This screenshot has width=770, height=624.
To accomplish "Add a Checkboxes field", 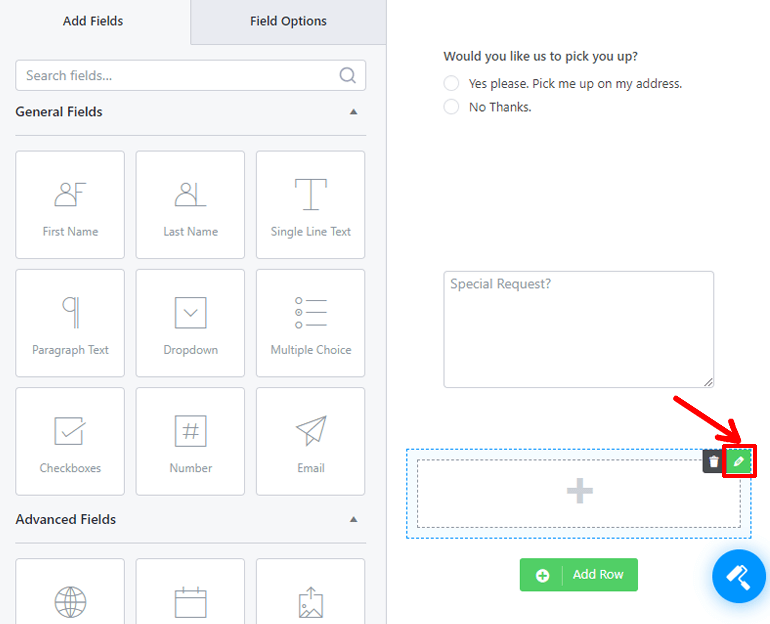I will tap(70, 441).
